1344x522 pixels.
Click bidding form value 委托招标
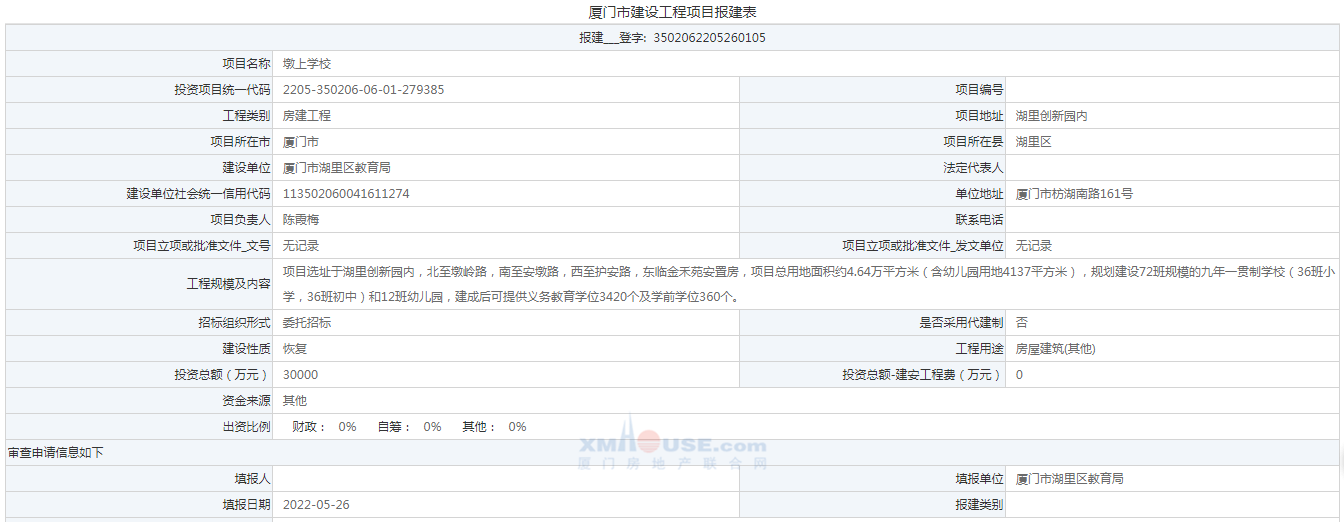click(x=307, y=323)
